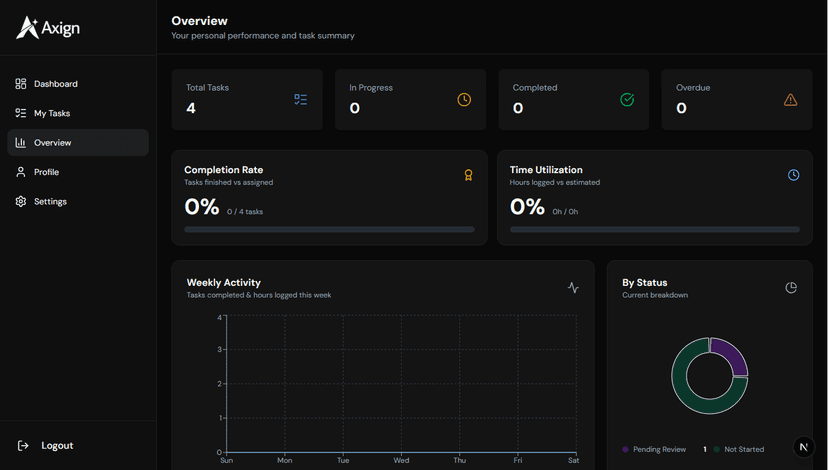
Task: Click the In Progress clock icon
Action: [x=464, y=100]
